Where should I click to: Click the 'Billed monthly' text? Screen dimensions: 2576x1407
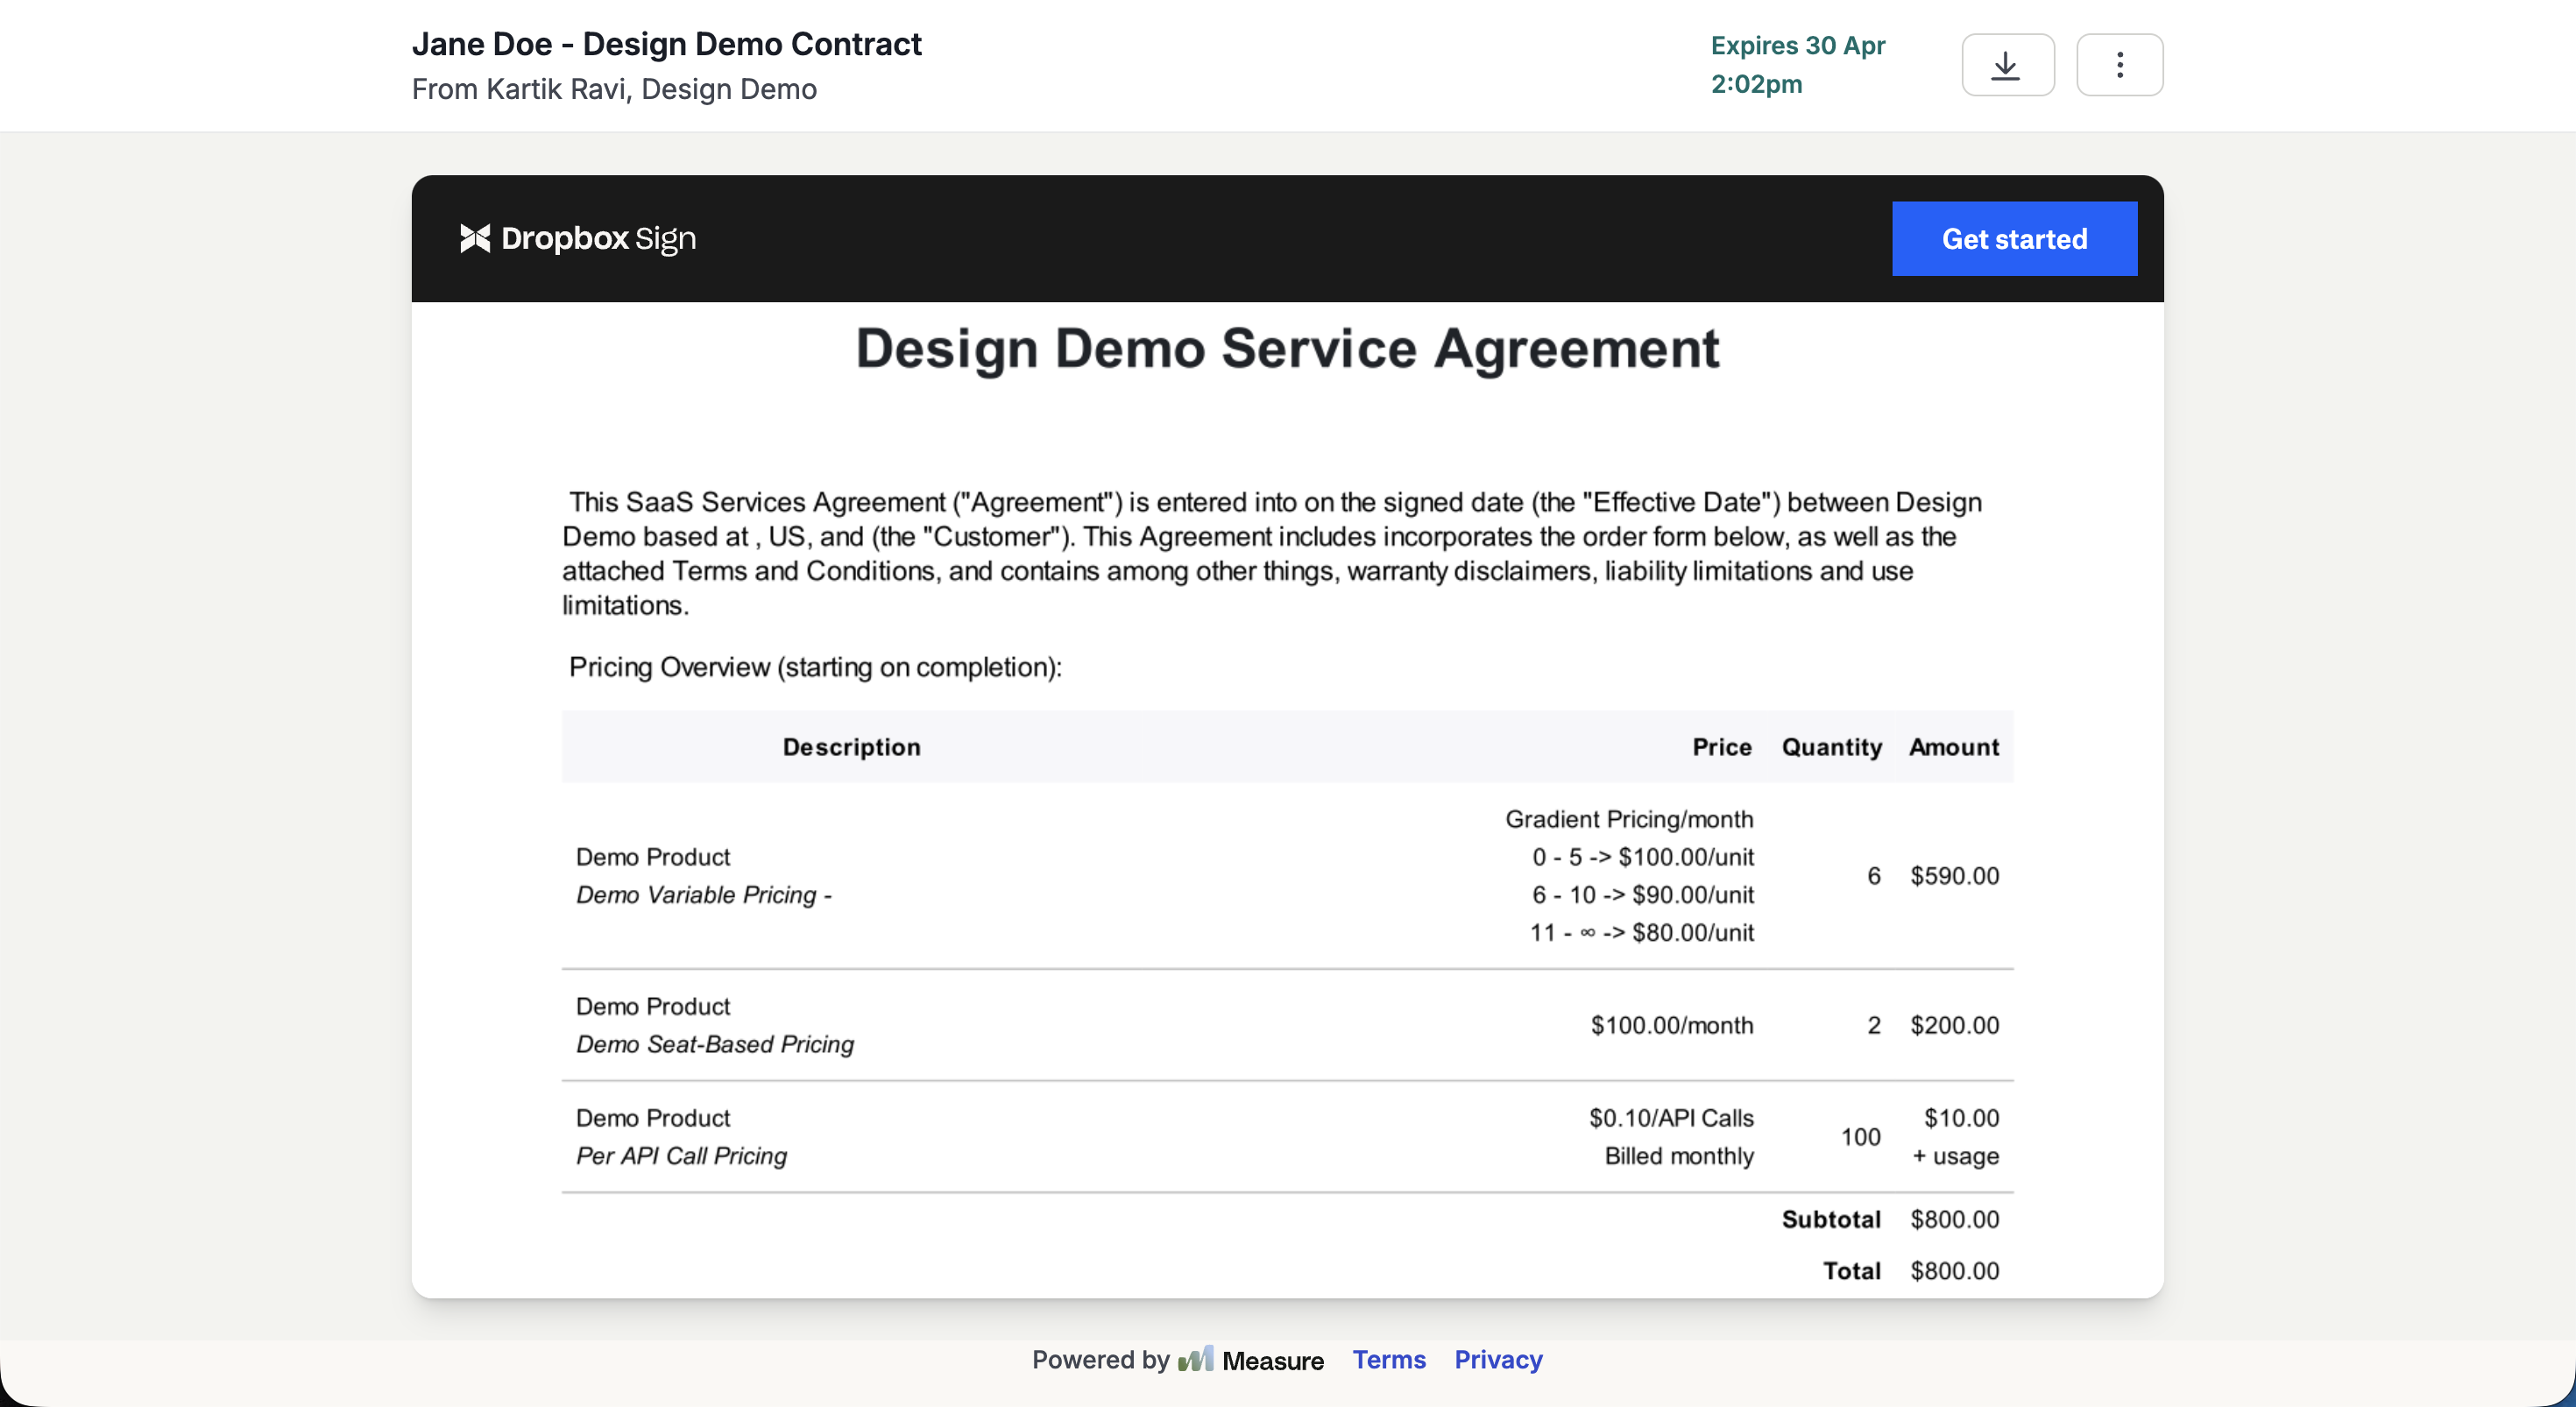click(x=1679, y=1156)
